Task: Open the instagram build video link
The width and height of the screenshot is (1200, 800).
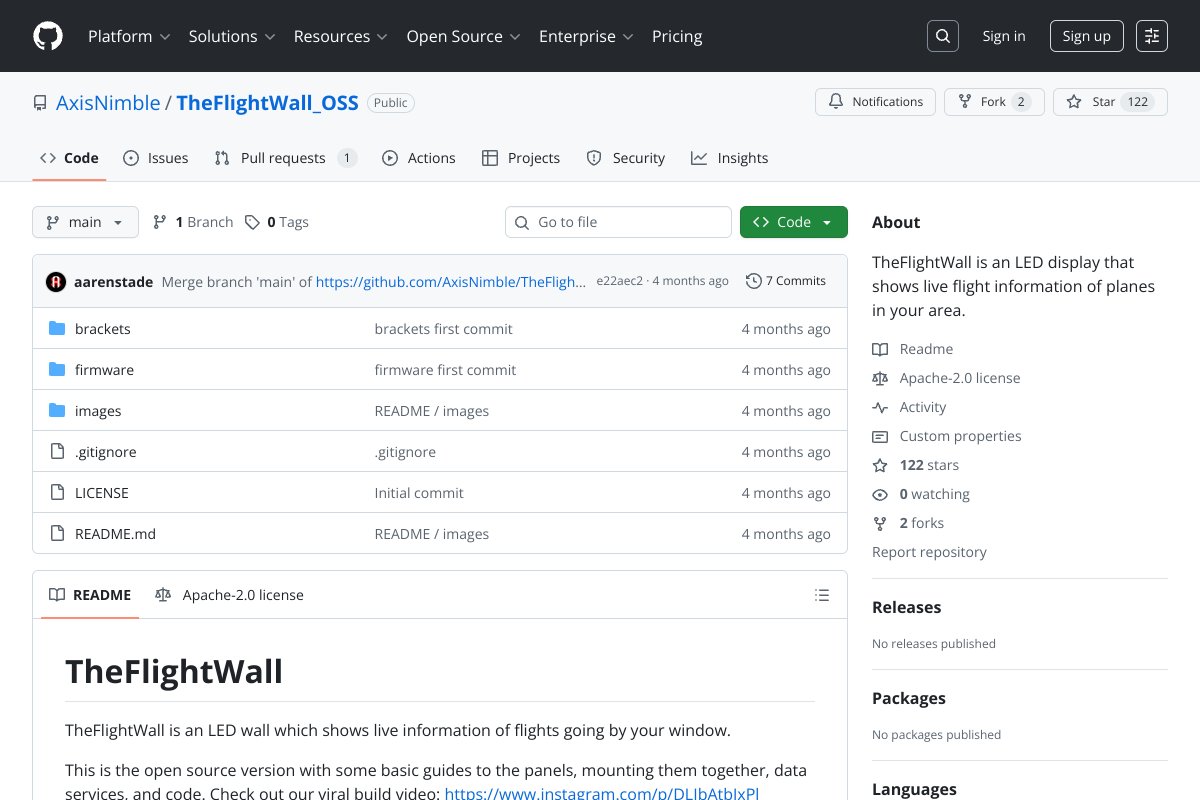Action: pyautogui.click(x=602, y=794)
